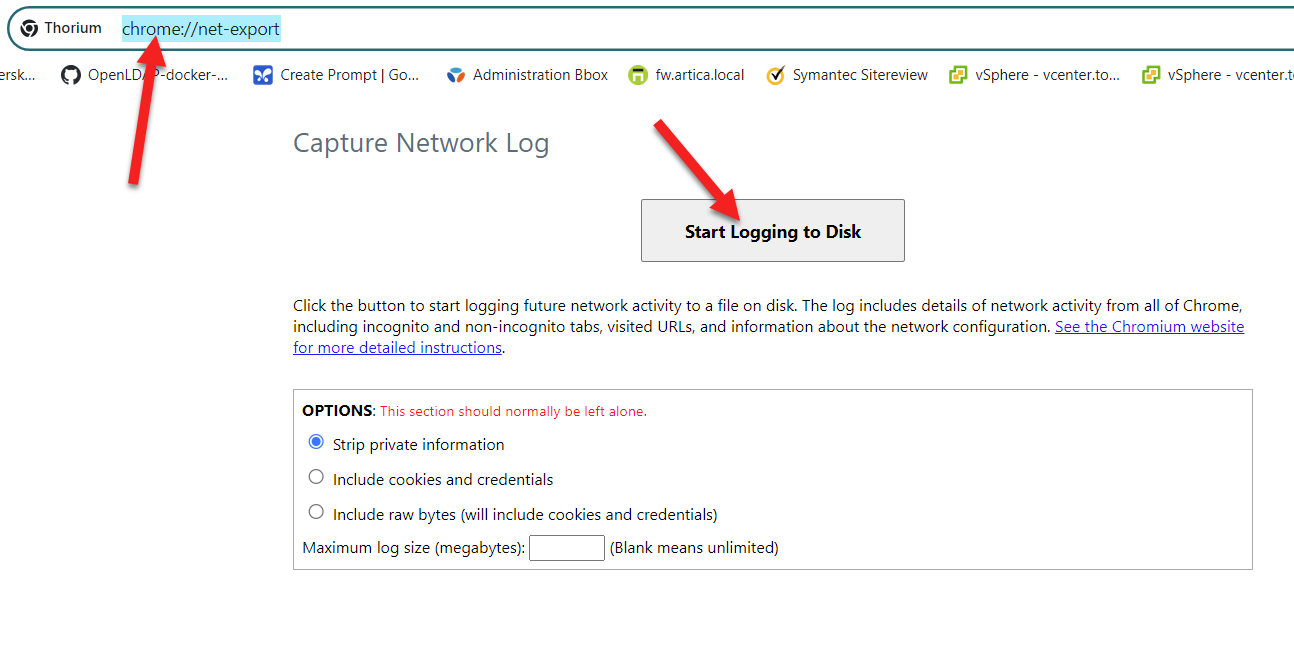Open the fw.artica.local bookmark icon
The image size is (1294, 665).
(638, 75)
